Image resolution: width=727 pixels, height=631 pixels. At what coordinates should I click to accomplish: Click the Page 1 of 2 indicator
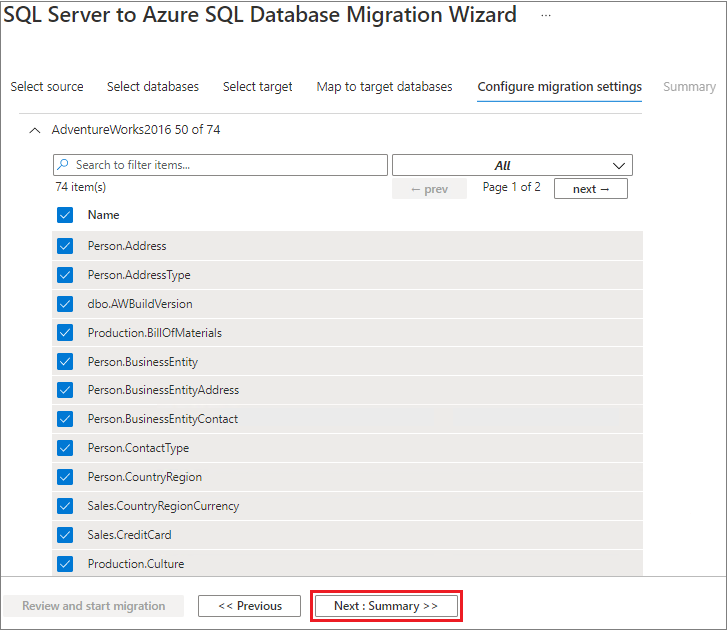511,187
